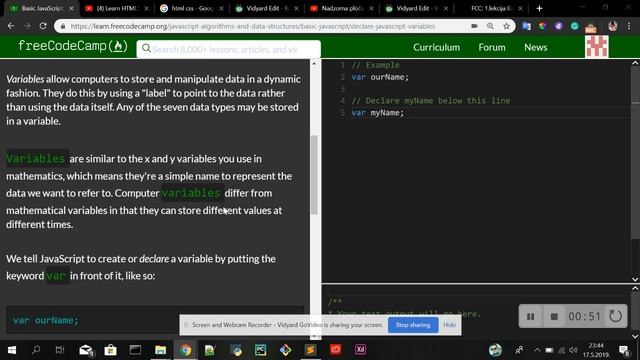Viewport: 640px width, 360px height.
Task: Open the purple circular extension icon
Action: coord(558,26)
